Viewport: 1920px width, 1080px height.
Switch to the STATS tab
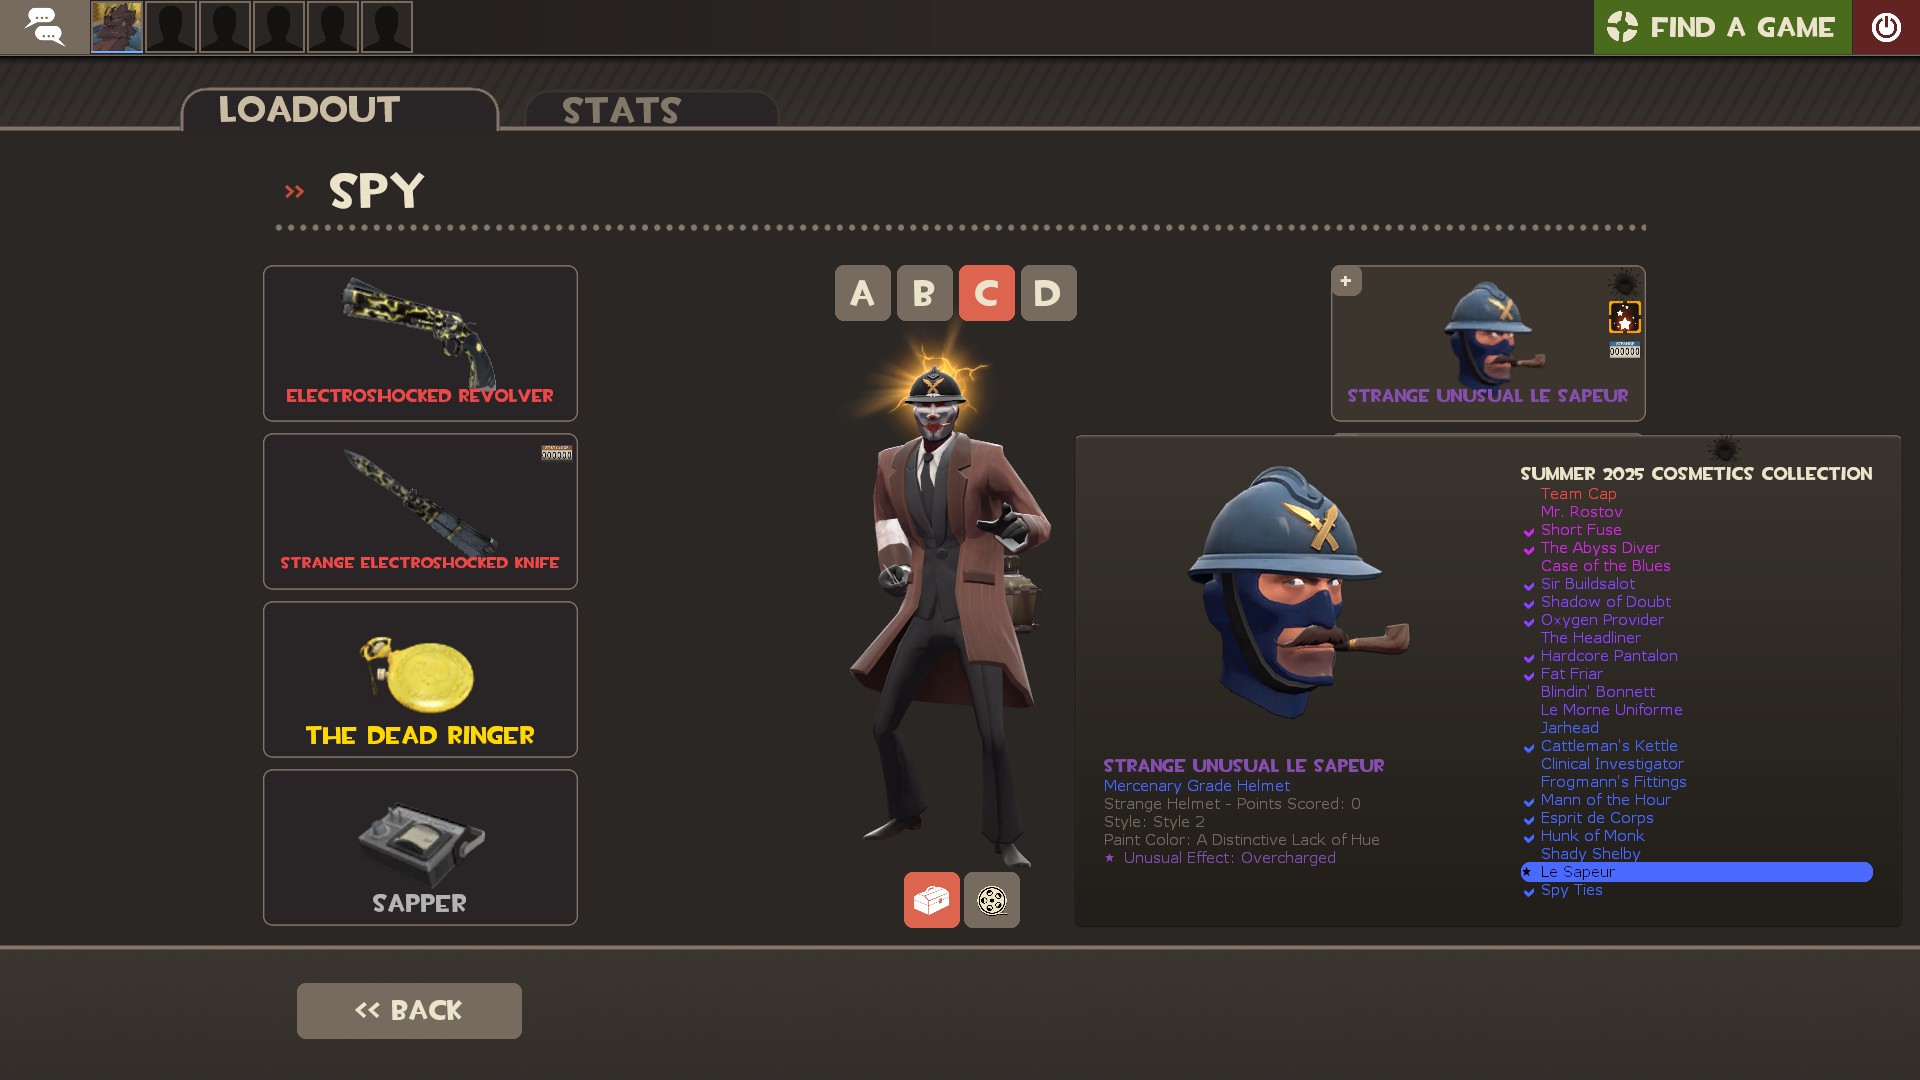(x=651, y=110)
